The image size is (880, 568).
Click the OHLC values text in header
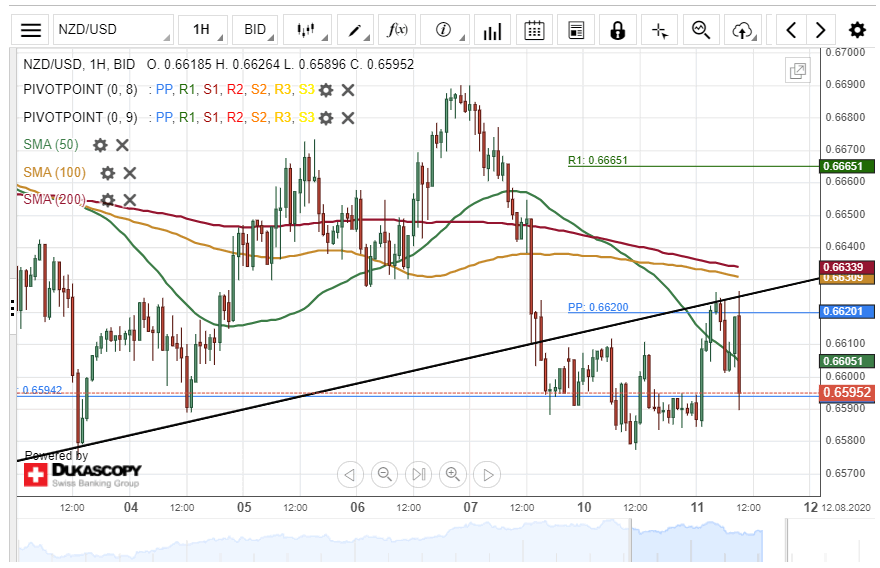point(280,65)
